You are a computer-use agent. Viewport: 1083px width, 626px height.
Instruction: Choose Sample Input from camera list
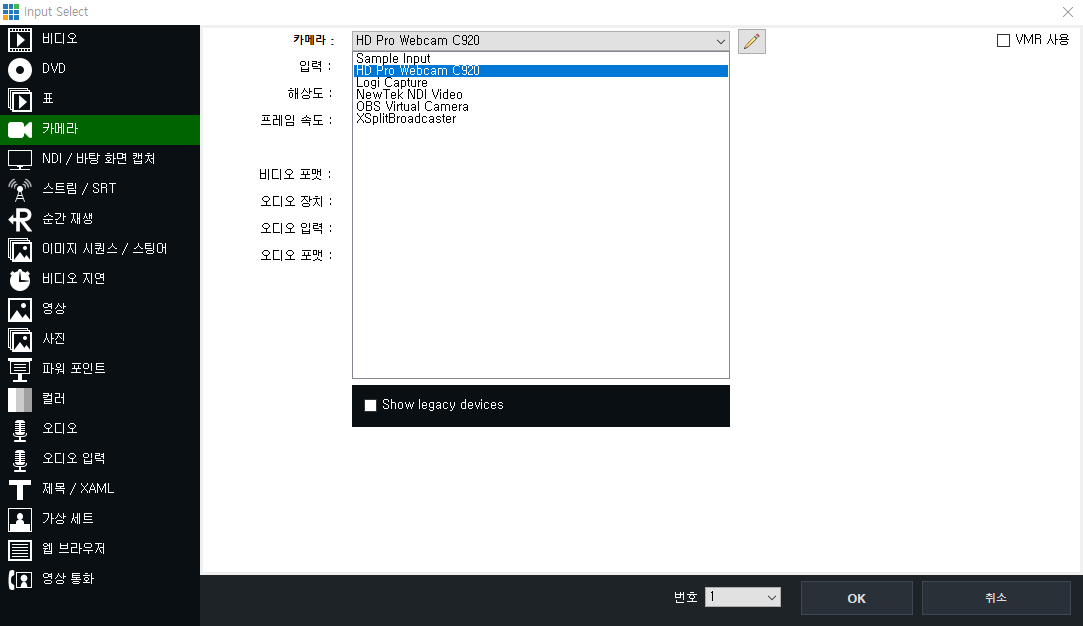(540, 59)
